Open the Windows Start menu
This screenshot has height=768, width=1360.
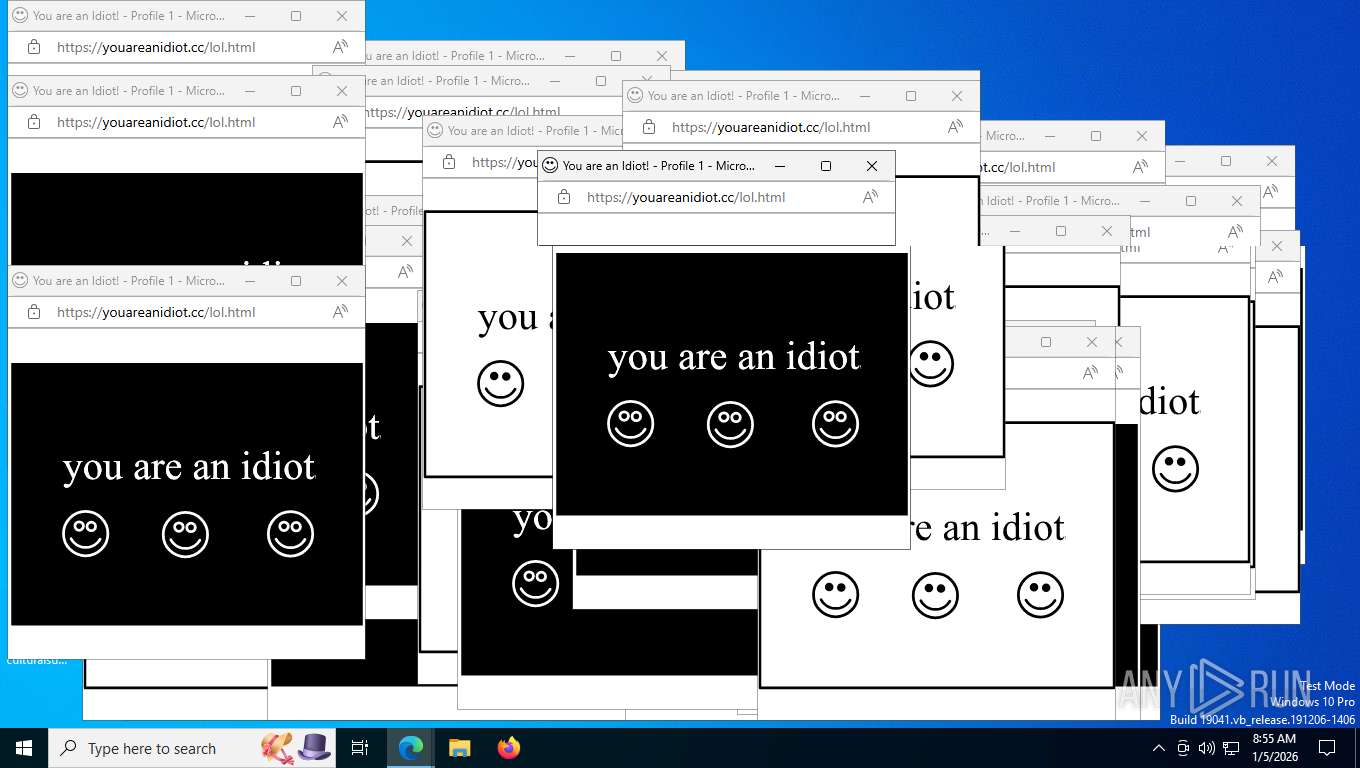point(24,748)
